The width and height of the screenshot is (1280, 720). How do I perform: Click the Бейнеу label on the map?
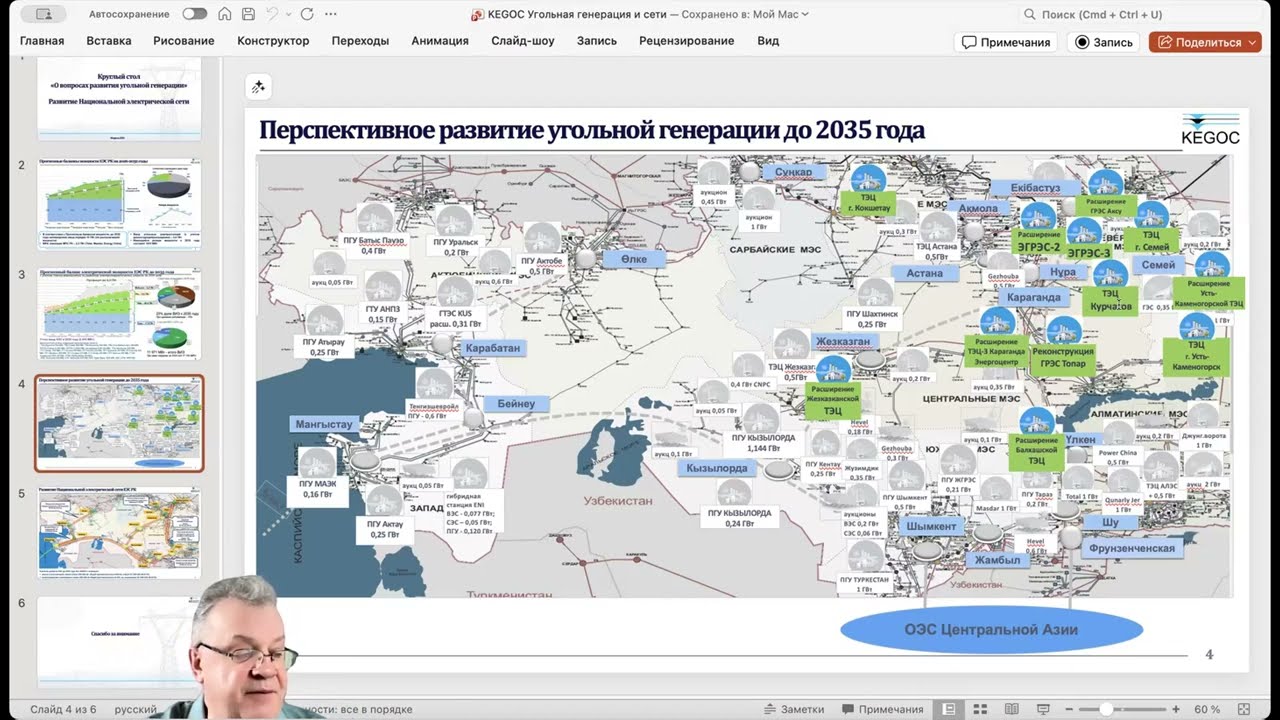[516, 404]
